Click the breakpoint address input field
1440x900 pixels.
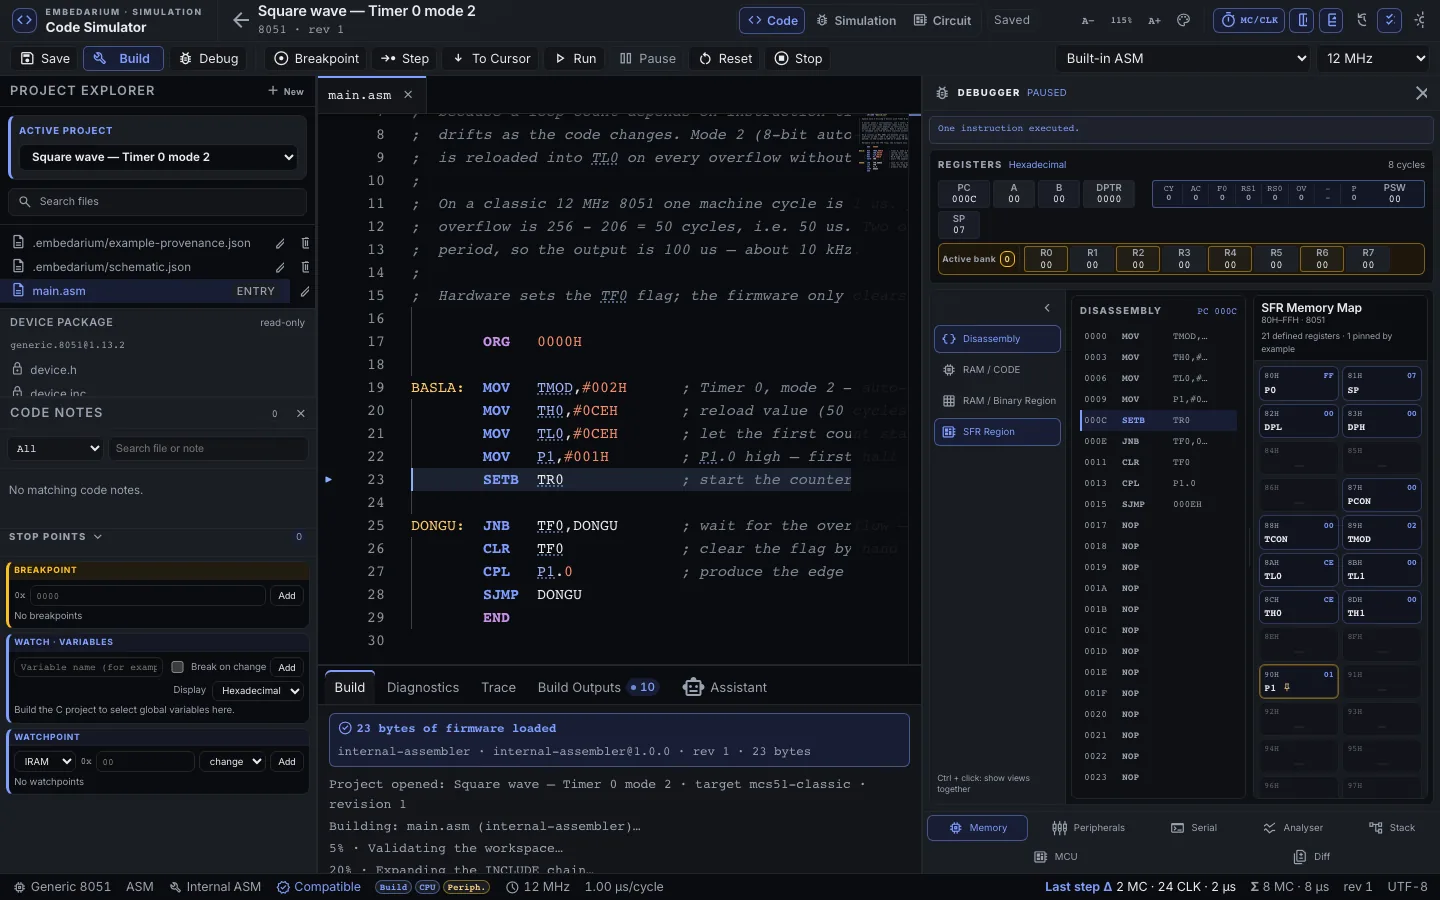pos(149,596)
